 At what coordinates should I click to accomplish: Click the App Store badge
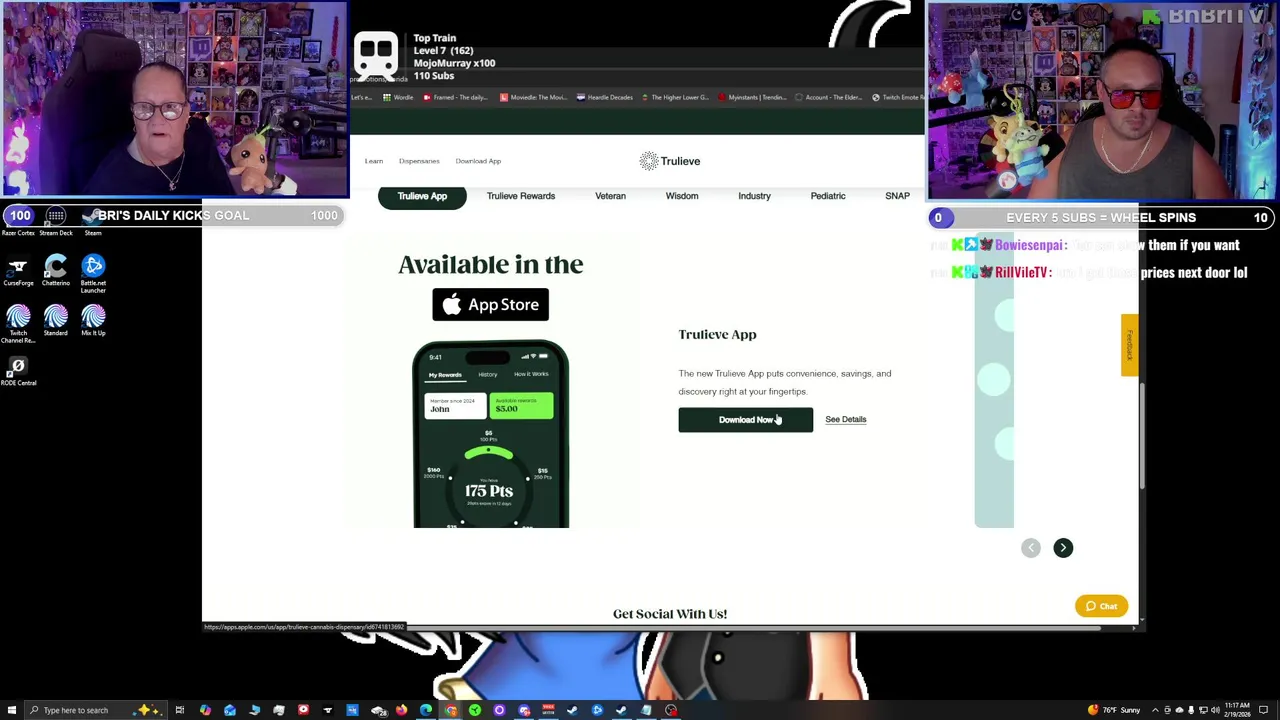pyautogui.click(x=490, y=305)
